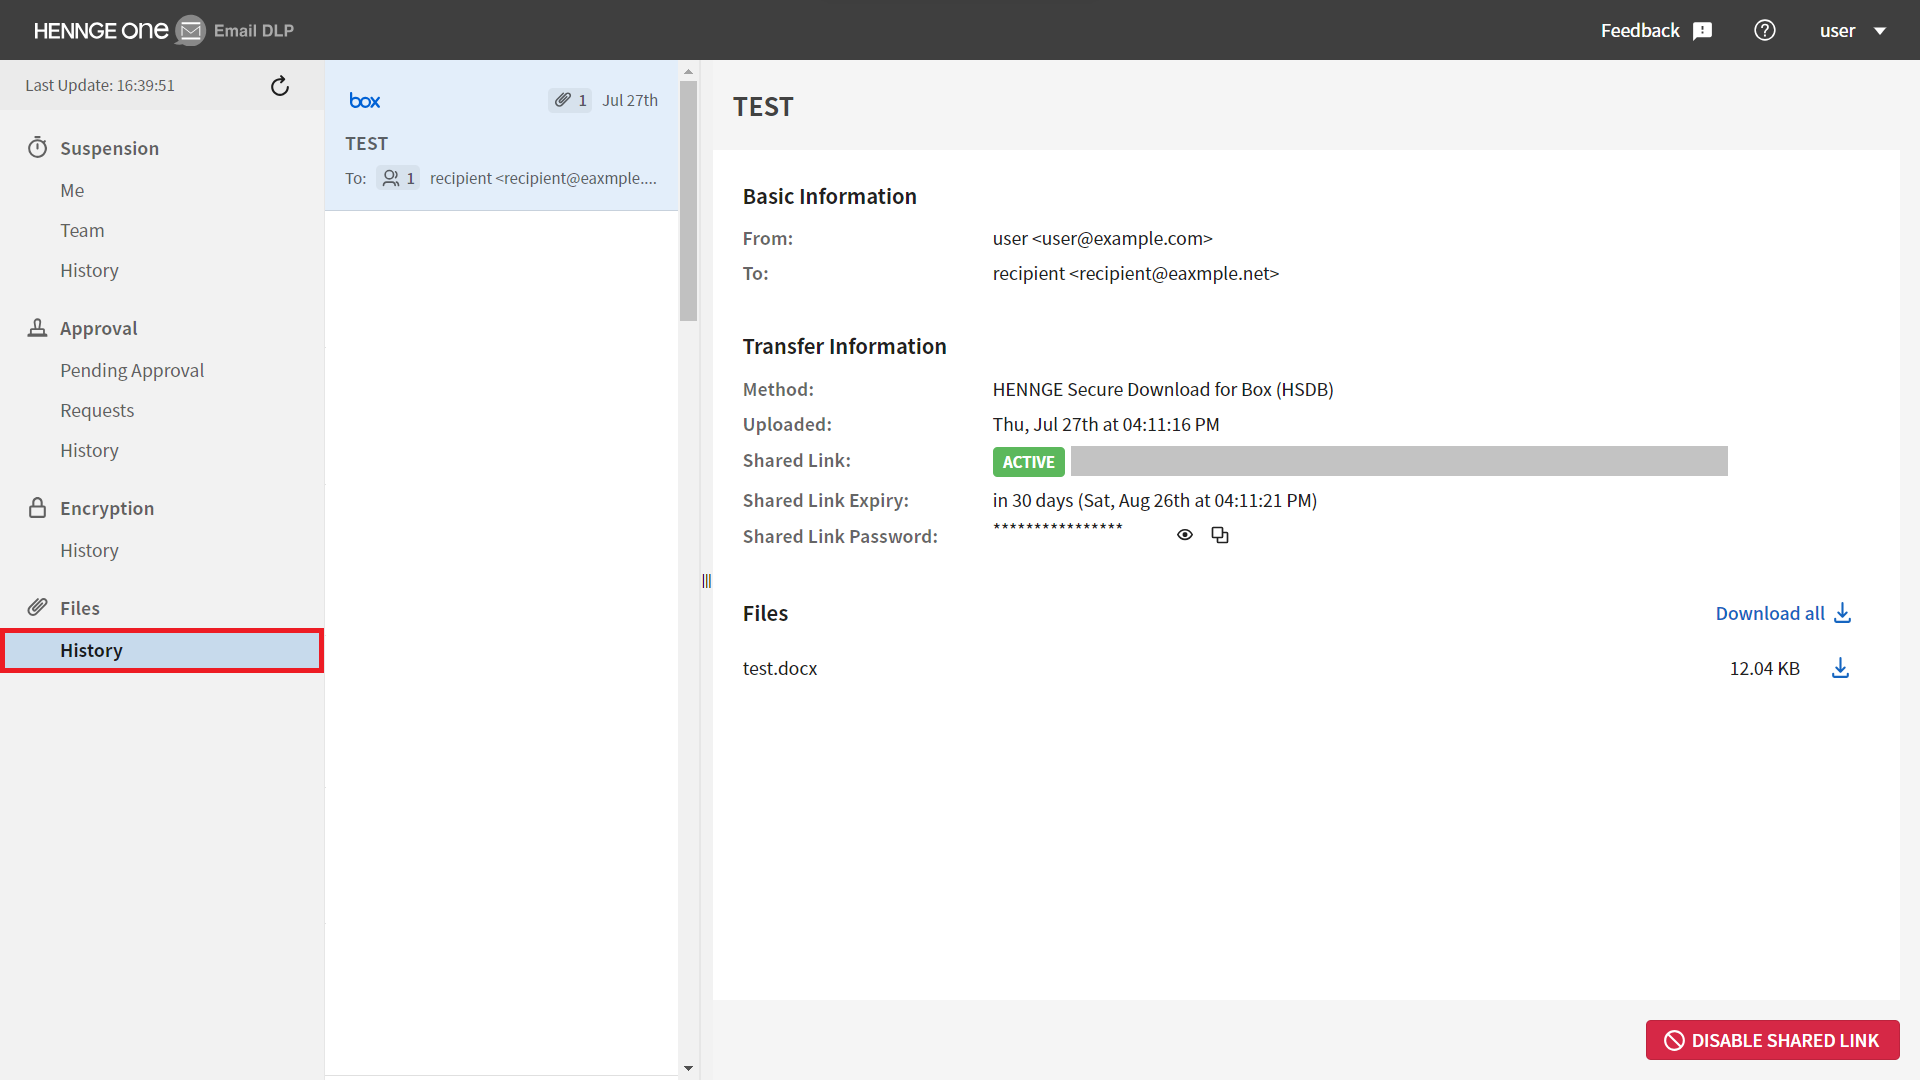Open Requests under Approval
The width and height of the screenshot is (1920, 1080).
pos(97,410)
